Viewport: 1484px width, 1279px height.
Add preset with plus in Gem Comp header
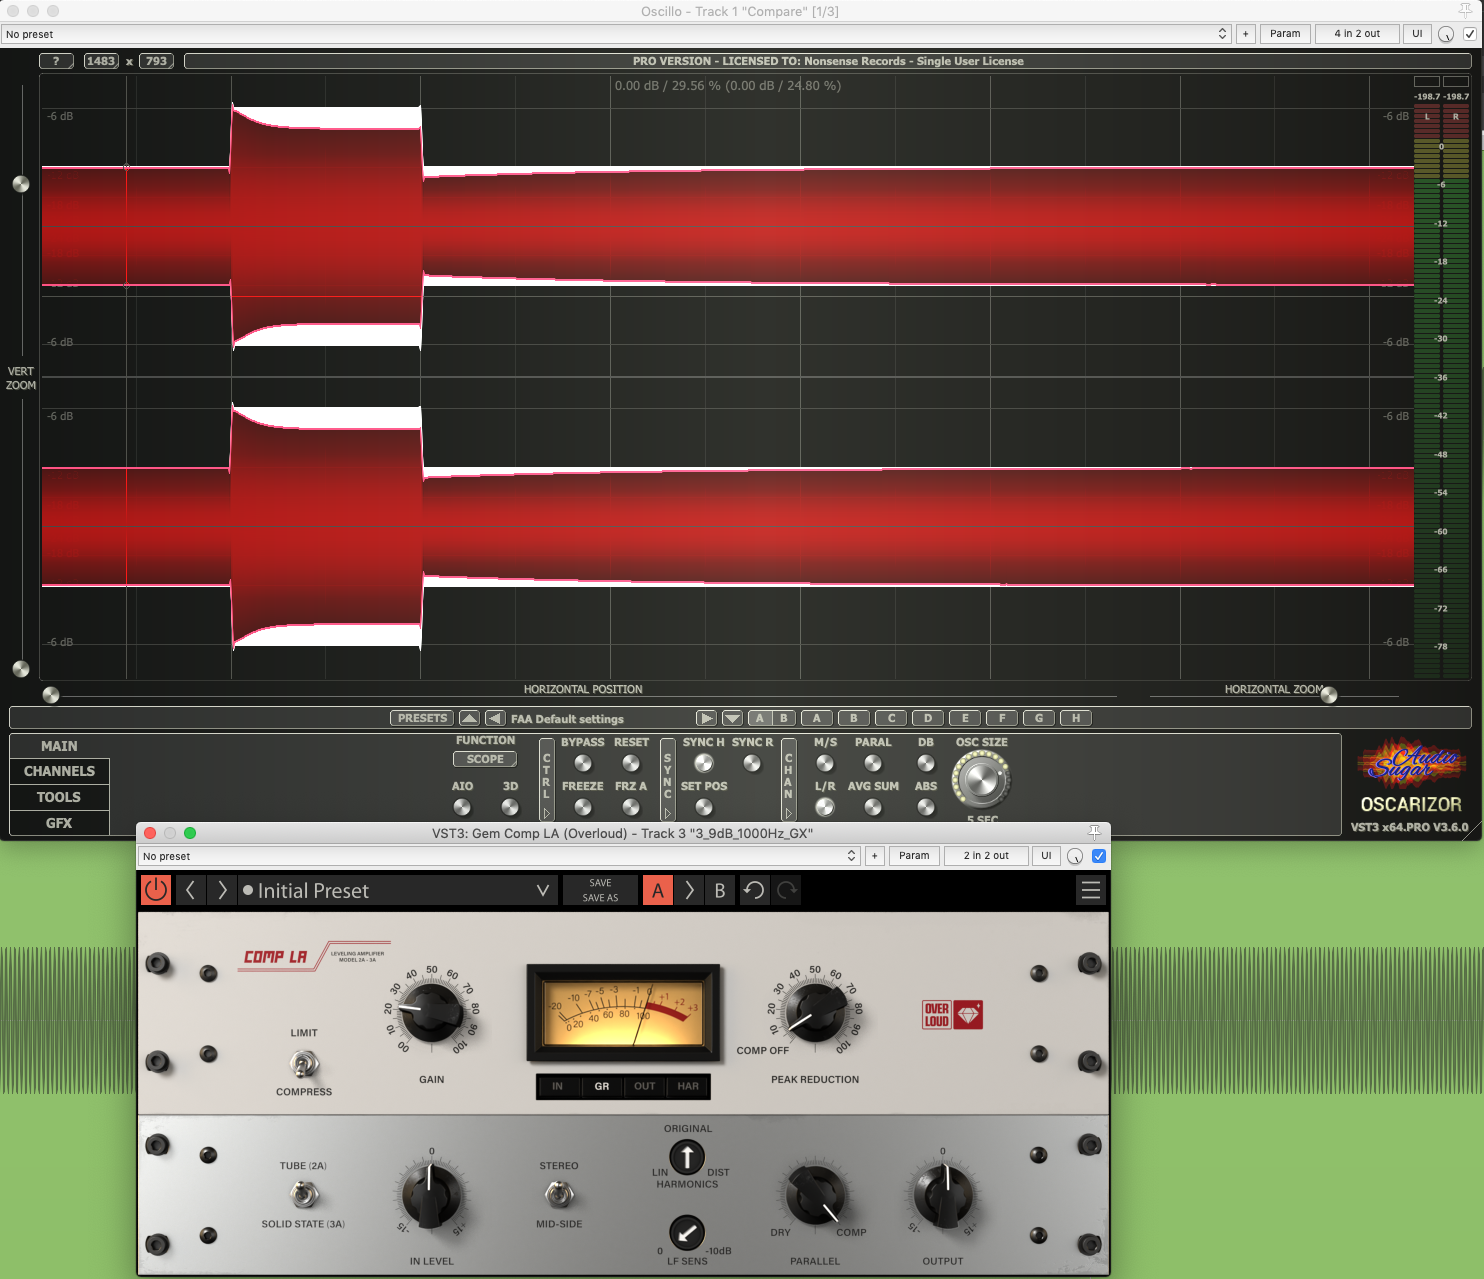point(875,856)
